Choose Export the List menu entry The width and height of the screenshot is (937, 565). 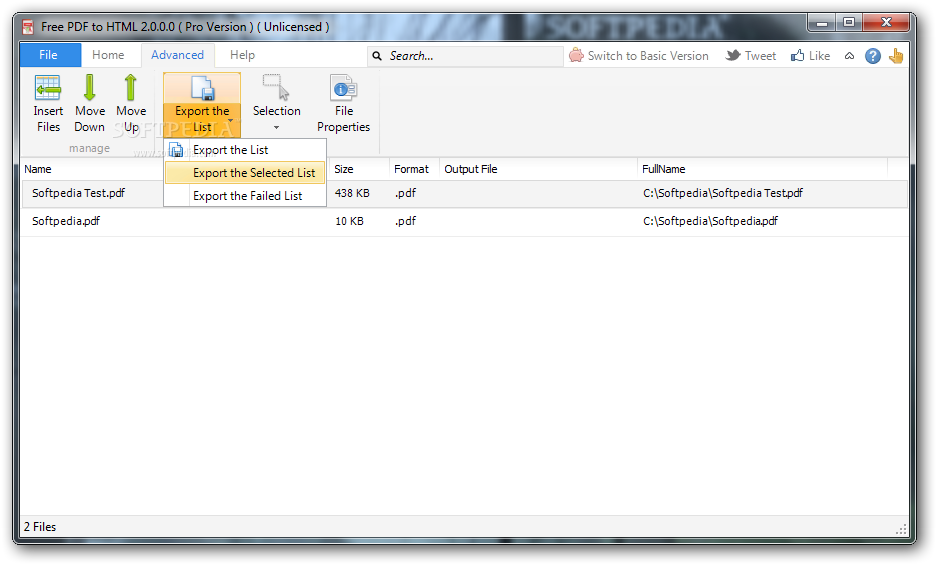click(245, 150)
